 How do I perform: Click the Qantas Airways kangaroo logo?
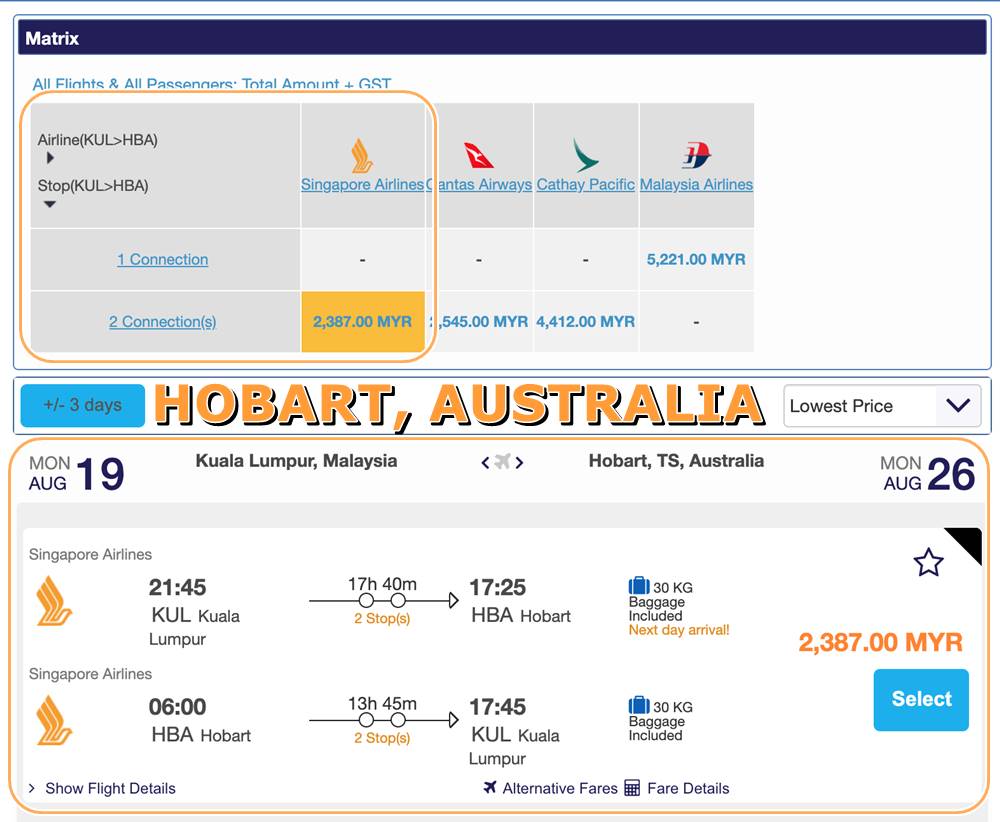click(x=478, y=156)
